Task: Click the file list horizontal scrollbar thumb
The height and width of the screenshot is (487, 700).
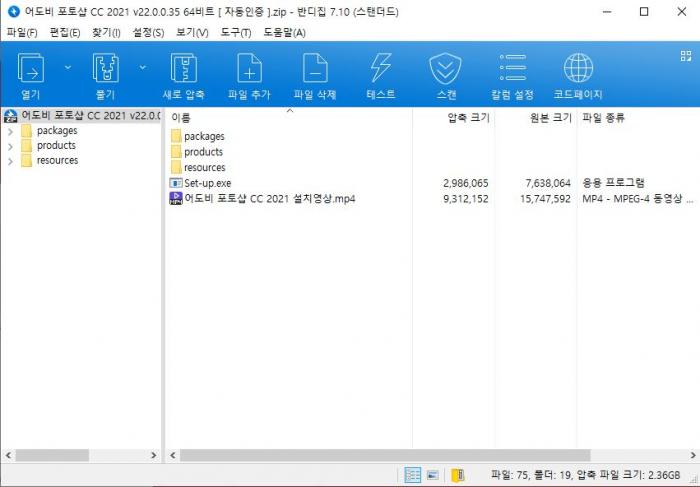Action: point(385,455)
